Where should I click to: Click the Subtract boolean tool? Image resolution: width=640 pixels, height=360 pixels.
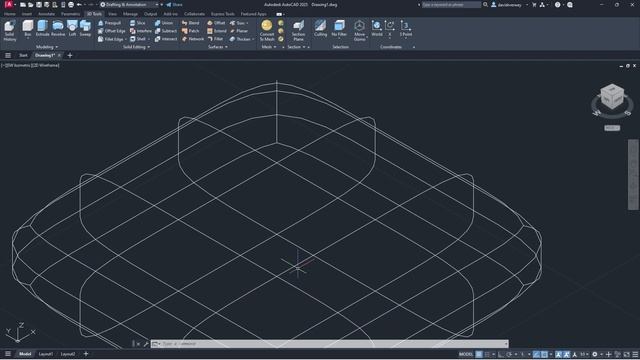[x=166, y=31]
